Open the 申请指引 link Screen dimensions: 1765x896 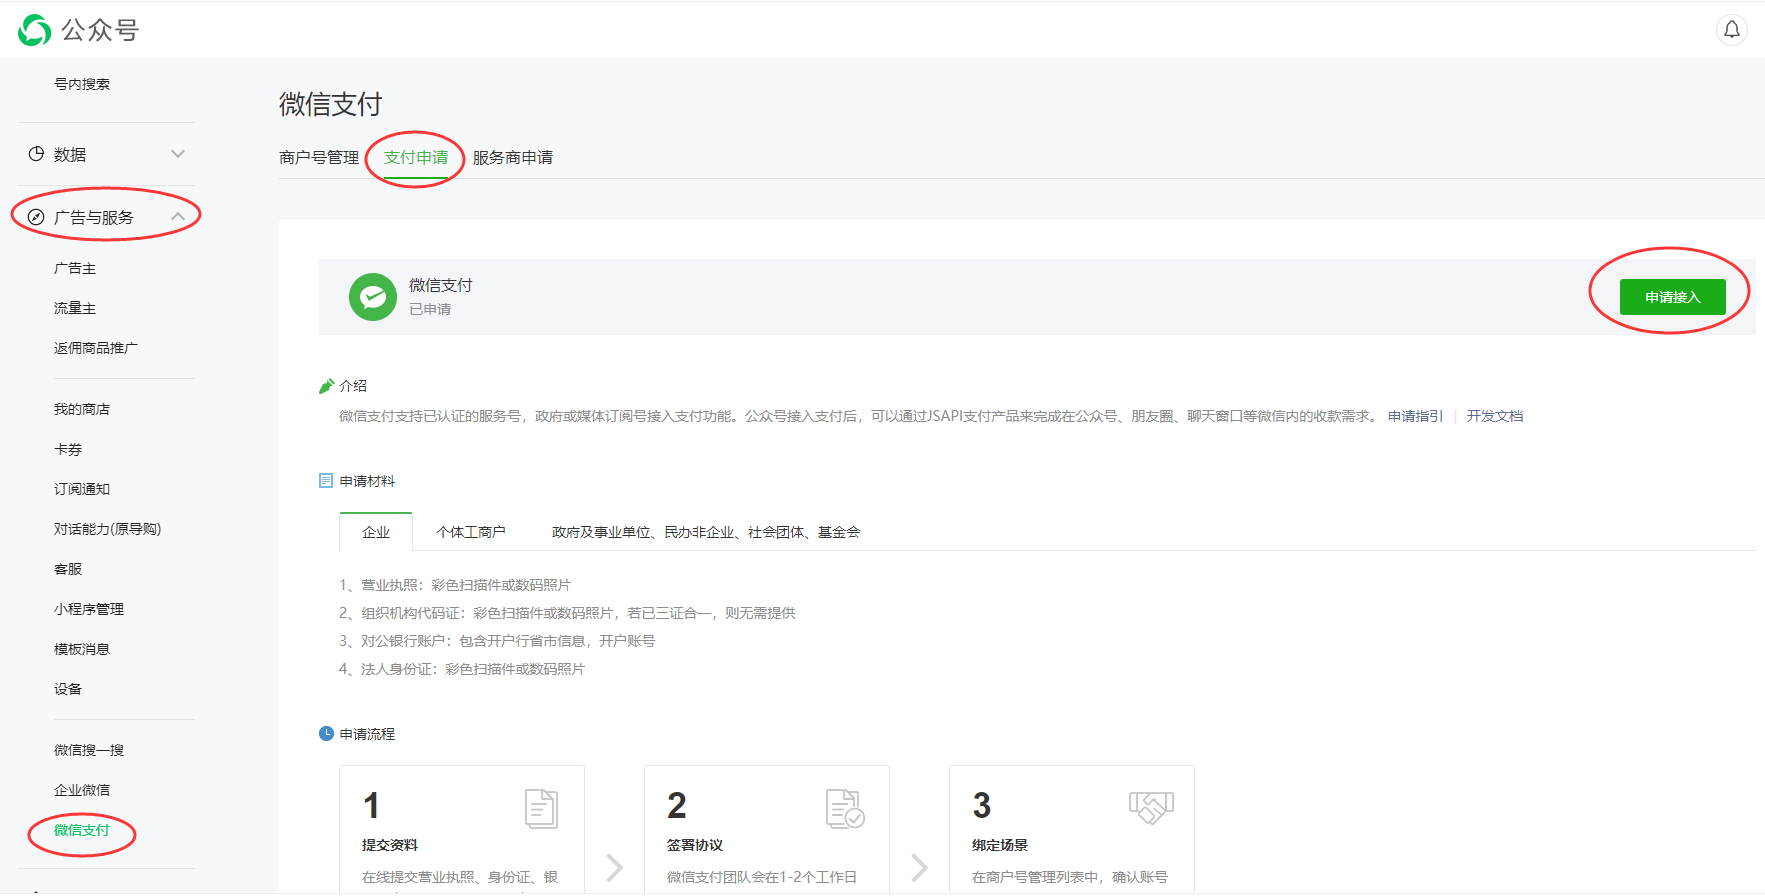point(1415,416)
